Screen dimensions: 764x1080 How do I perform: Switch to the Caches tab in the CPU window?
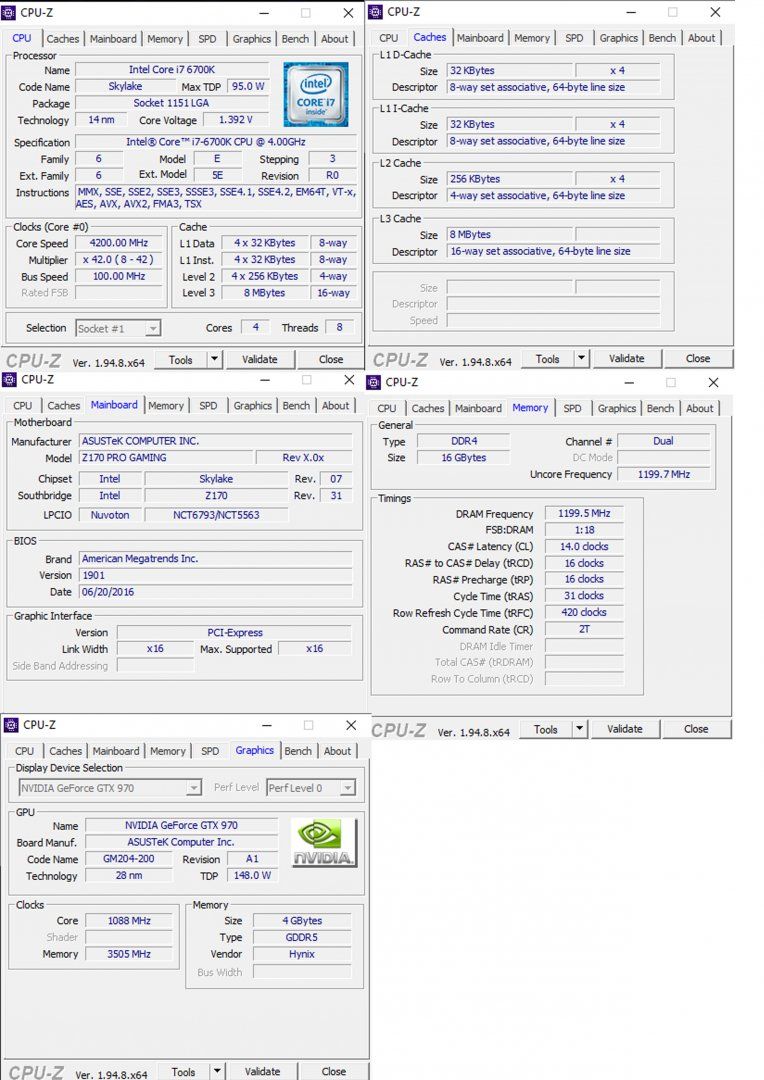point(63,39)
